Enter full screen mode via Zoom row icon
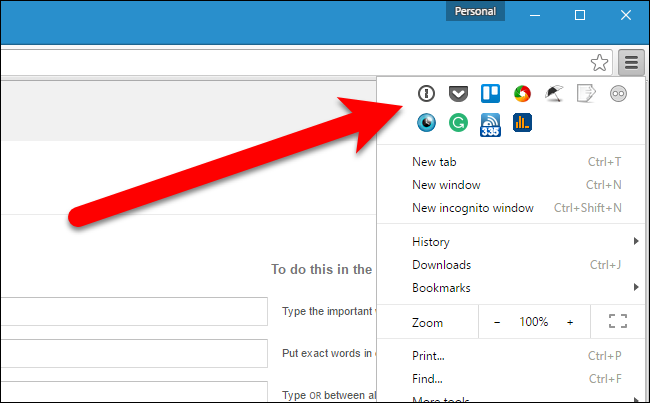This screenshot has width=650, height=403. click(618, 321)
